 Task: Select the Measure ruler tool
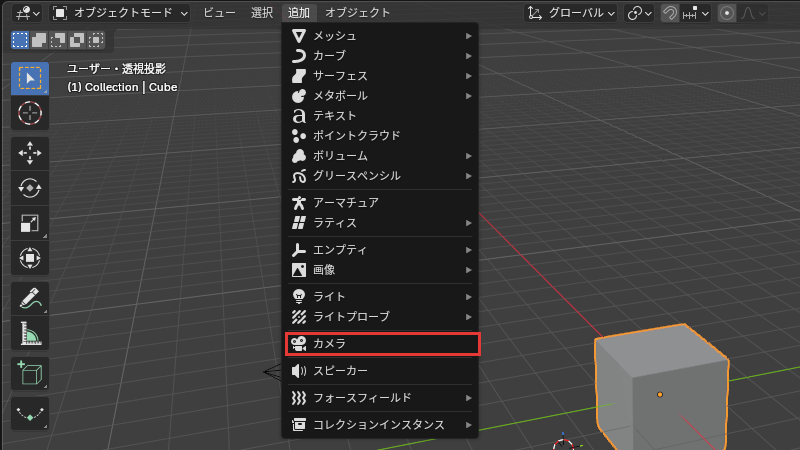30,333
